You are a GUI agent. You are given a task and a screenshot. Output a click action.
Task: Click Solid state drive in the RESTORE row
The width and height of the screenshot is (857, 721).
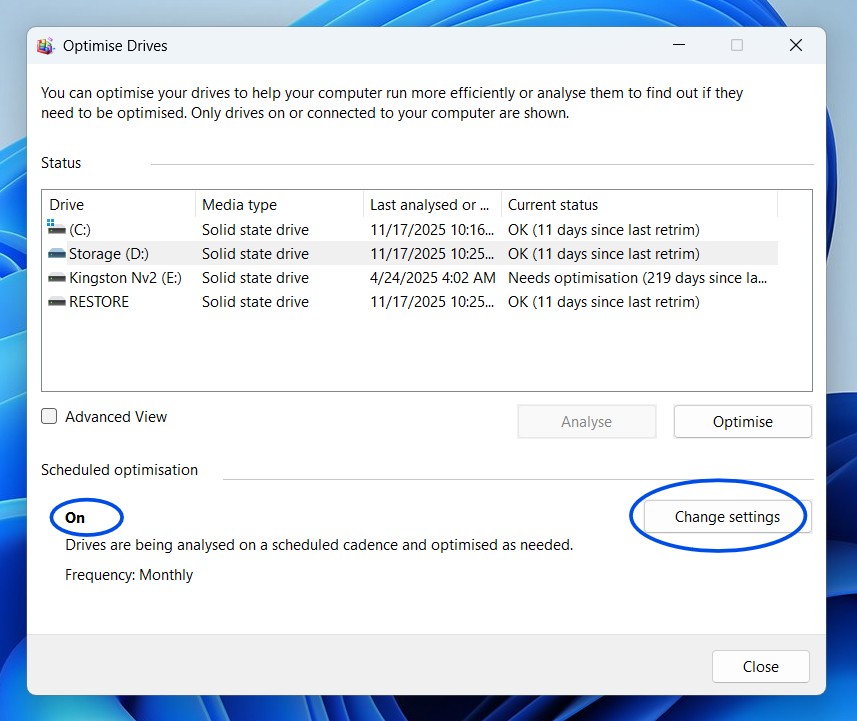[x=255, y=302]
